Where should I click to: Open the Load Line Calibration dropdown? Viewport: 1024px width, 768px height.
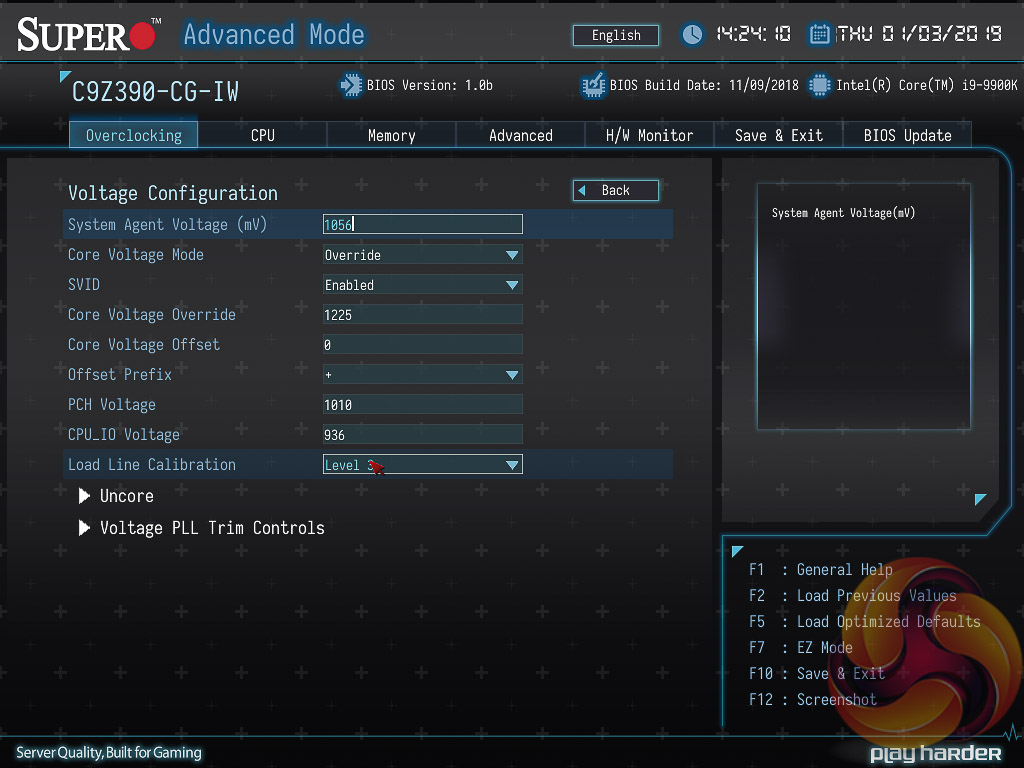pyautogui.click(x=422, y=465)
